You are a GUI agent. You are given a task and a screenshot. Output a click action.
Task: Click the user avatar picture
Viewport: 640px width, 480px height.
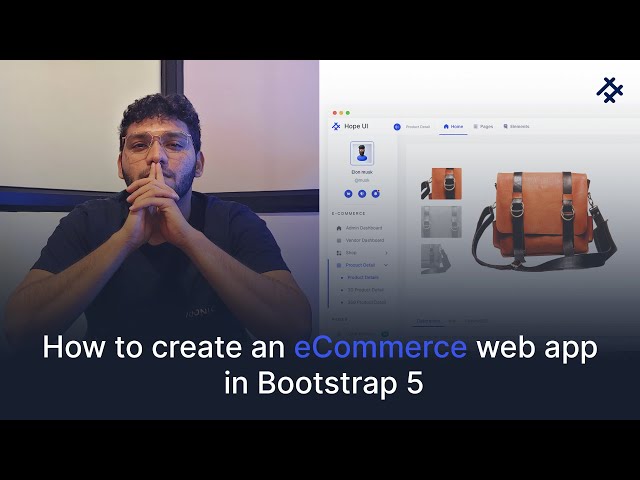click(x=362, y=153)
